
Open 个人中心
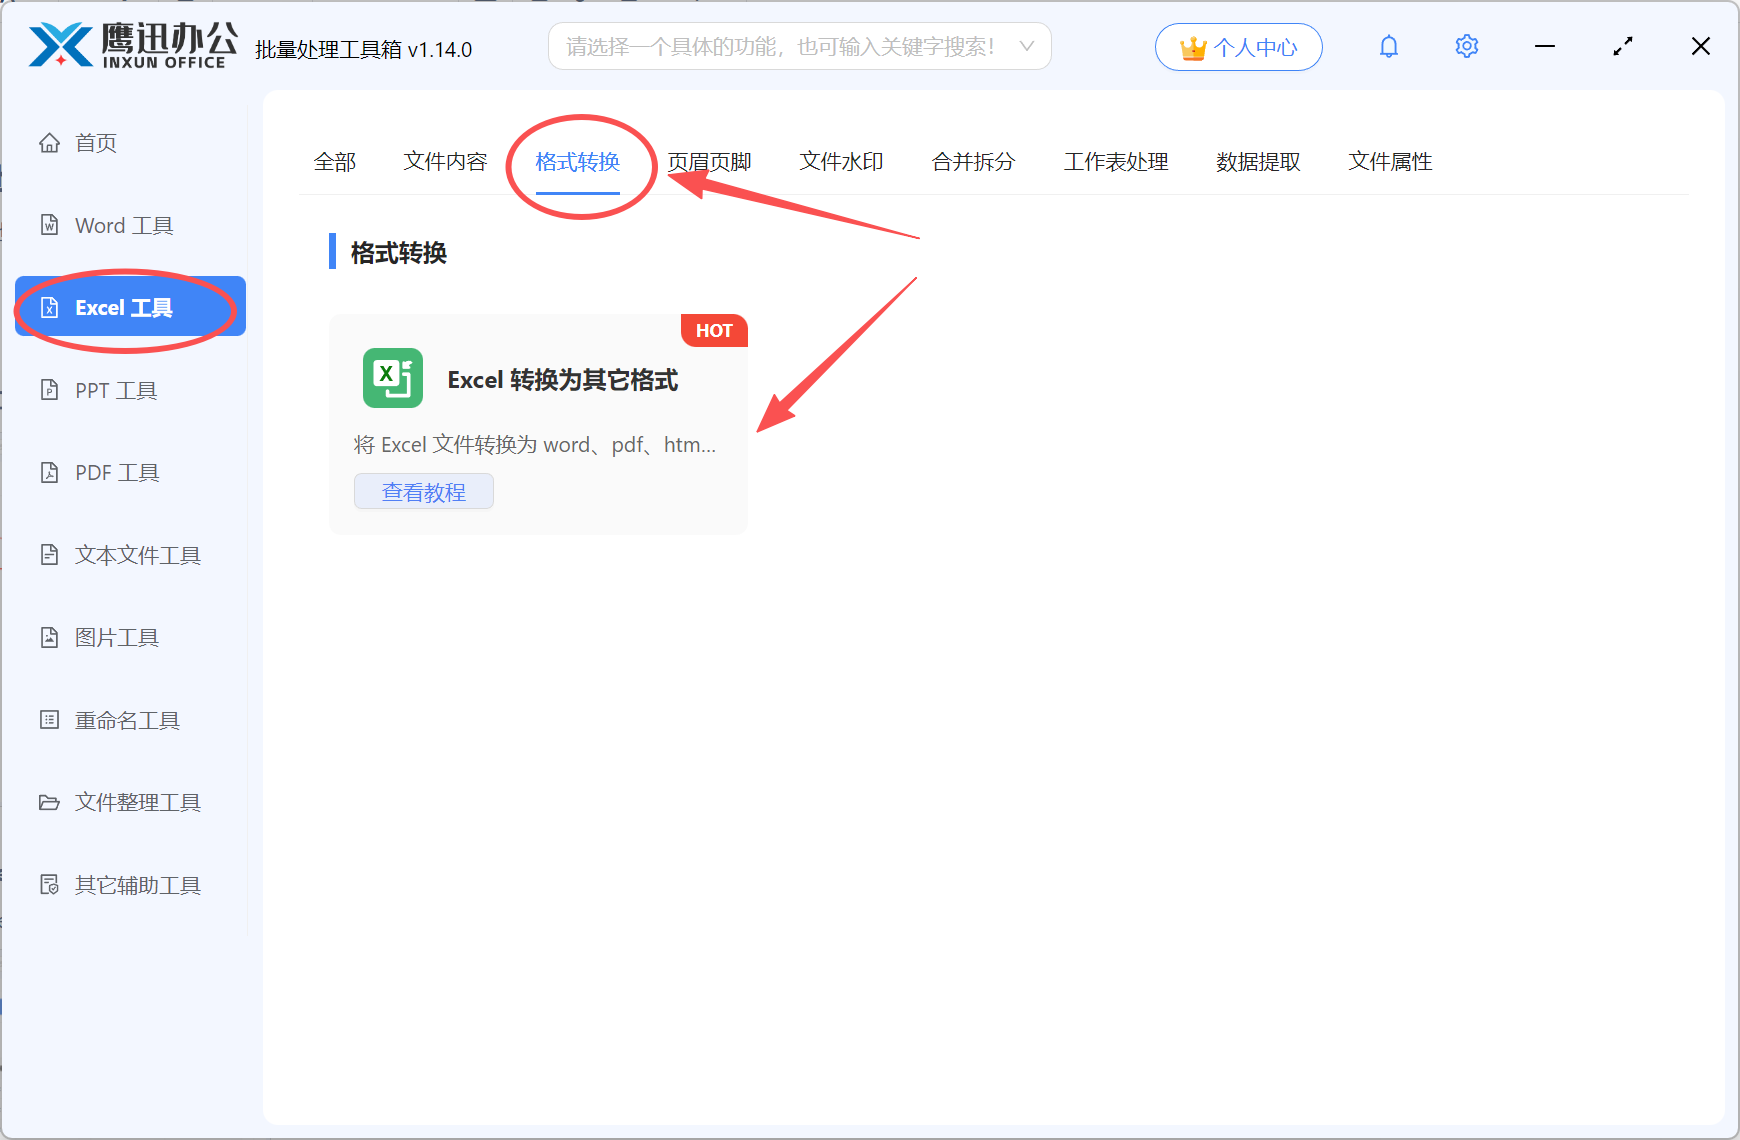[1238, 46]
